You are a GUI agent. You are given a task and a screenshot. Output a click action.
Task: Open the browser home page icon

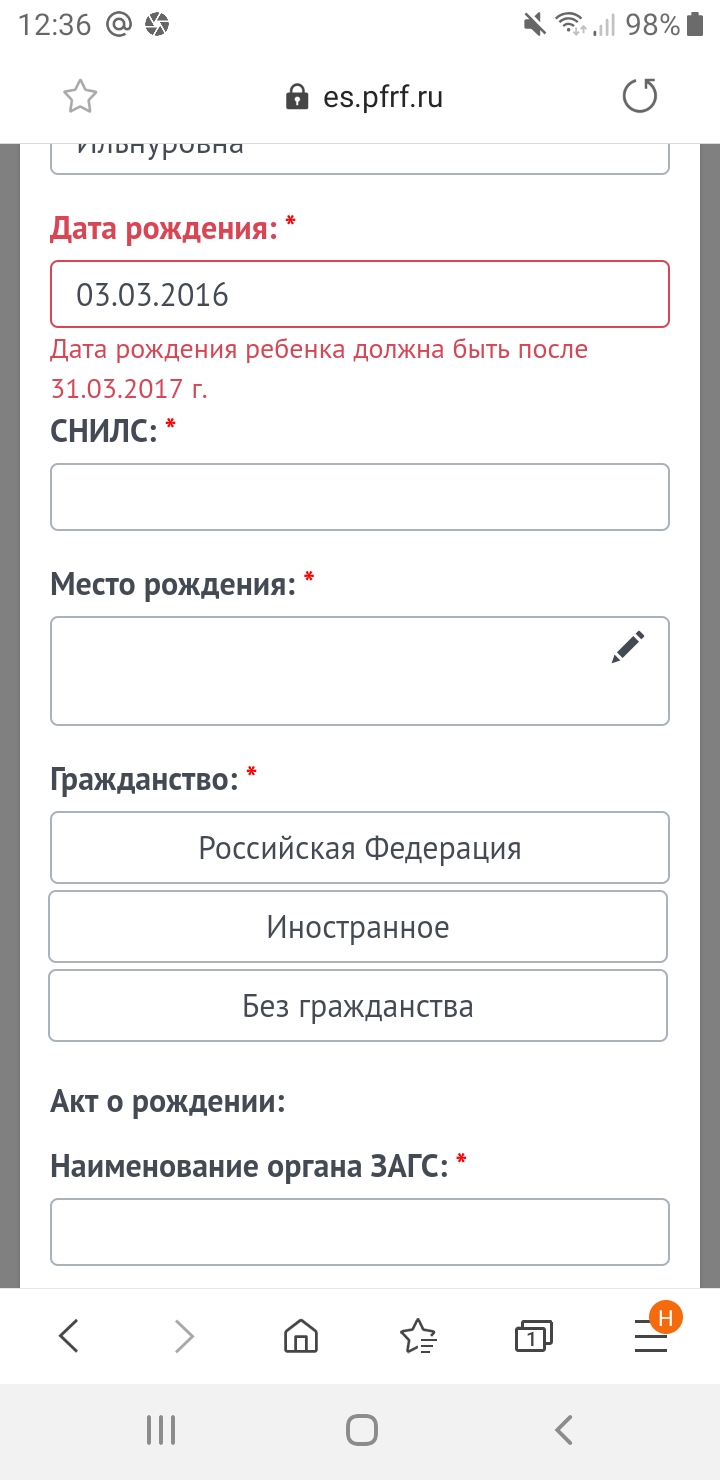pyautogui.click(x=301, y=1335)
